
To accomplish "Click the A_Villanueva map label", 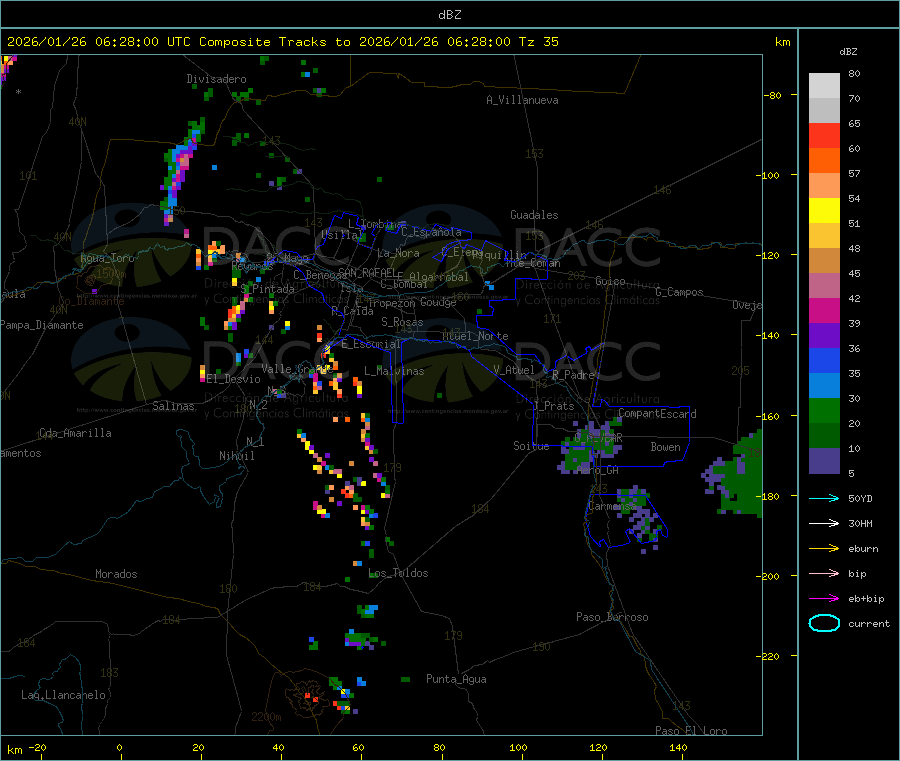I will pos(522,100).
